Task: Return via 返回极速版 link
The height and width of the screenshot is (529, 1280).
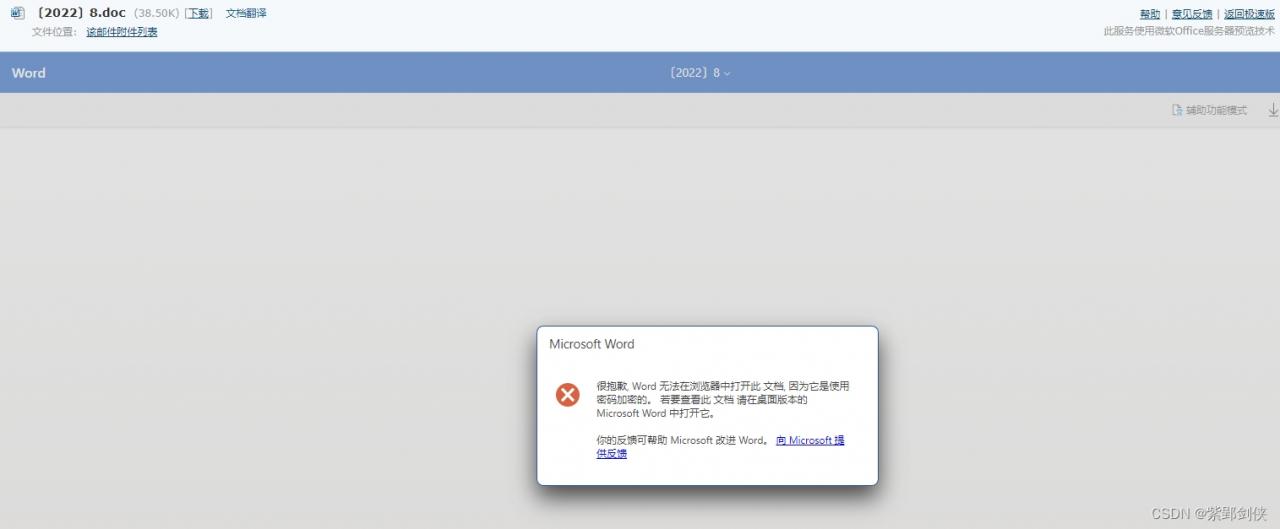Action: 1249,14
